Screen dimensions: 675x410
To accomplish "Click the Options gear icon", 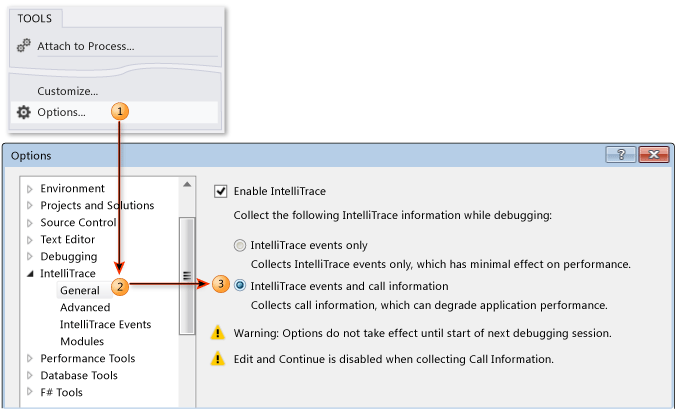I will click(24, 112).
